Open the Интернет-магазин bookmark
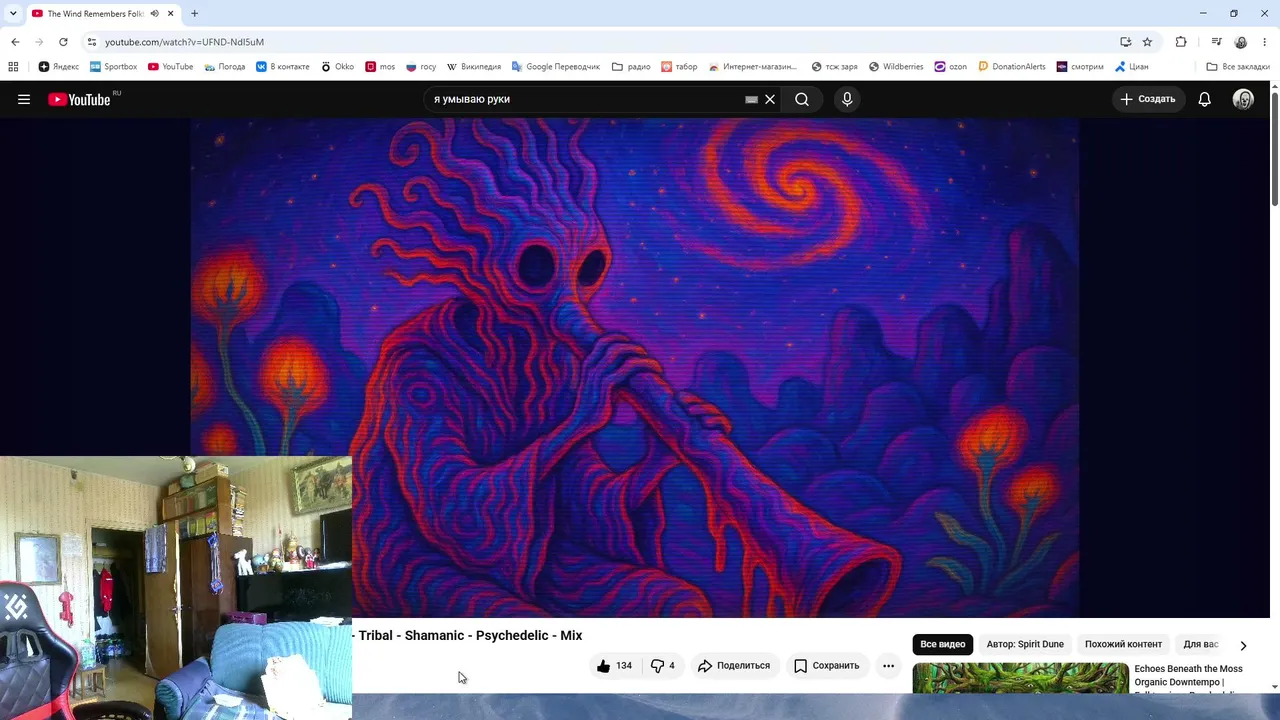 click(753, 67)
